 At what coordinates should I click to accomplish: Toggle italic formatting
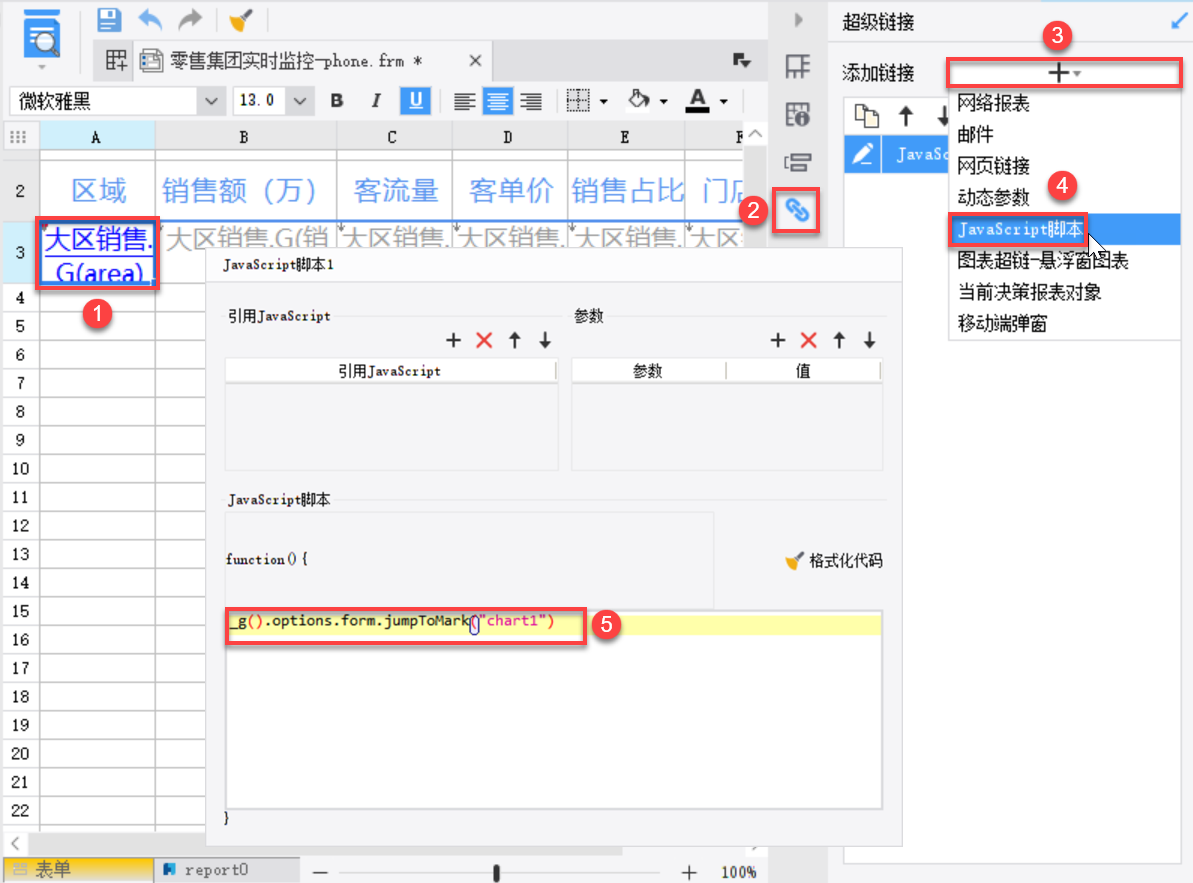coord(376,100)
